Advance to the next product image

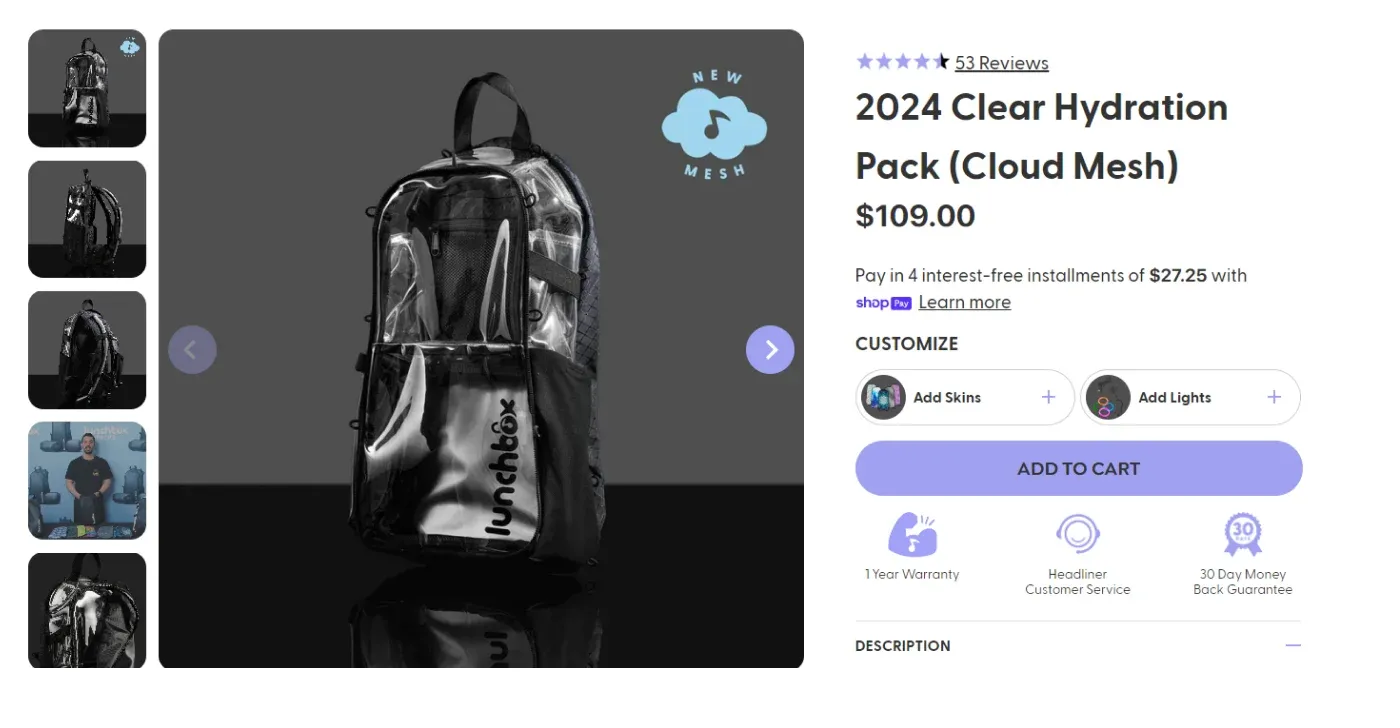point(769,349)
